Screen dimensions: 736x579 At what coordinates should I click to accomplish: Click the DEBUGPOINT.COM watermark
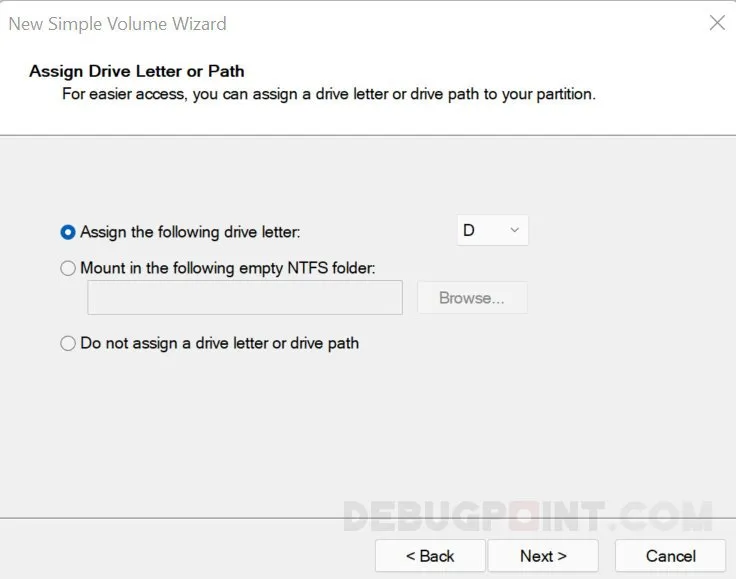coord(527,516)
